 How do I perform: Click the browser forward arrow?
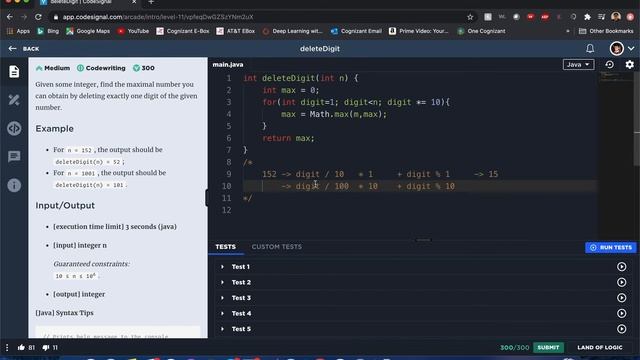(x=24, y=17)
